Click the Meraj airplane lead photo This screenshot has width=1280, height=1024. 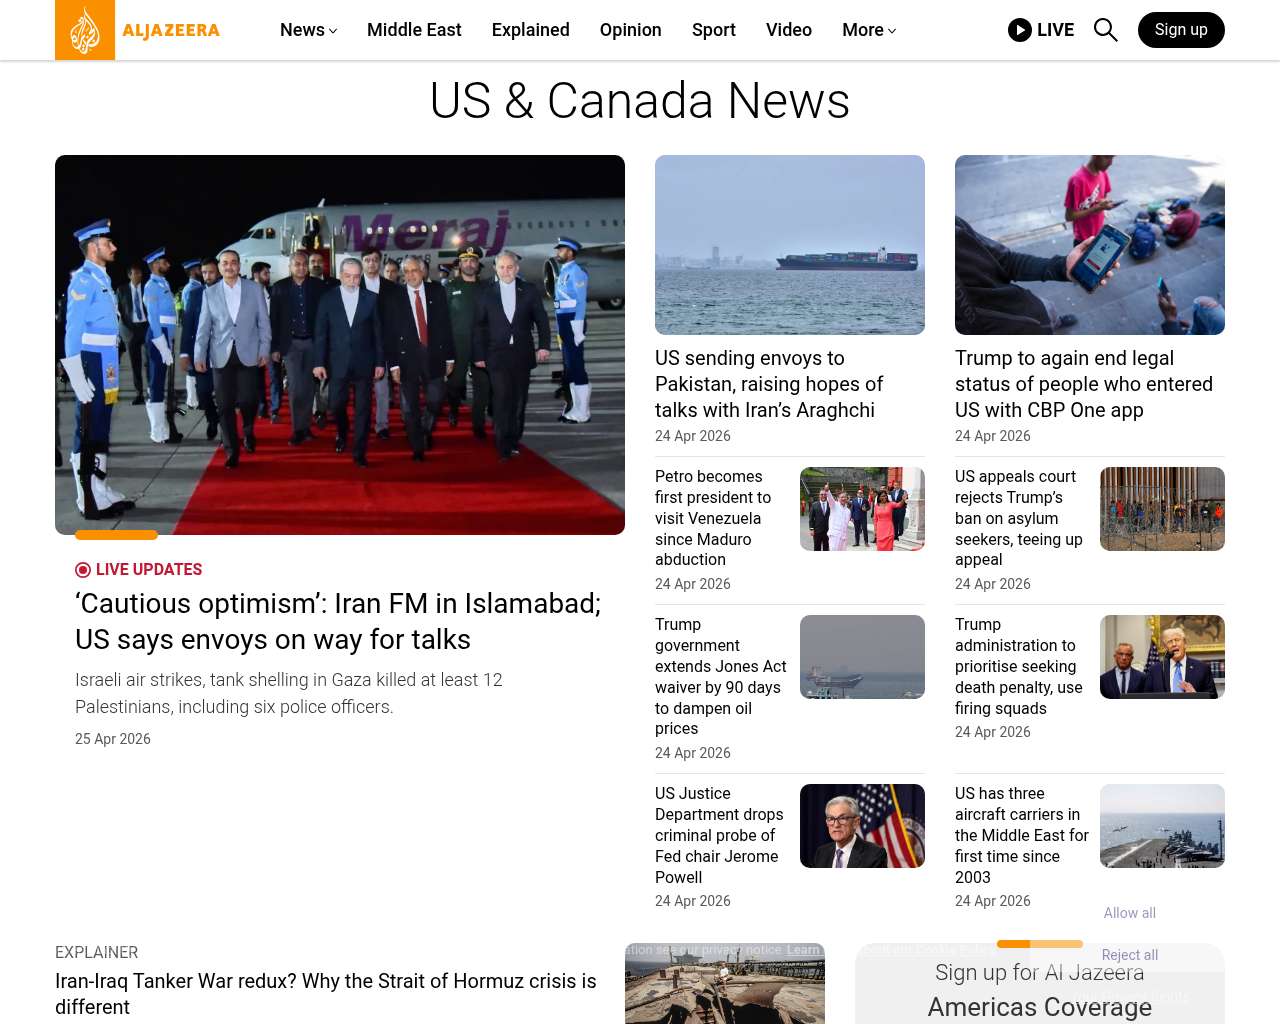pyautogui.click(x=340, y=345)
